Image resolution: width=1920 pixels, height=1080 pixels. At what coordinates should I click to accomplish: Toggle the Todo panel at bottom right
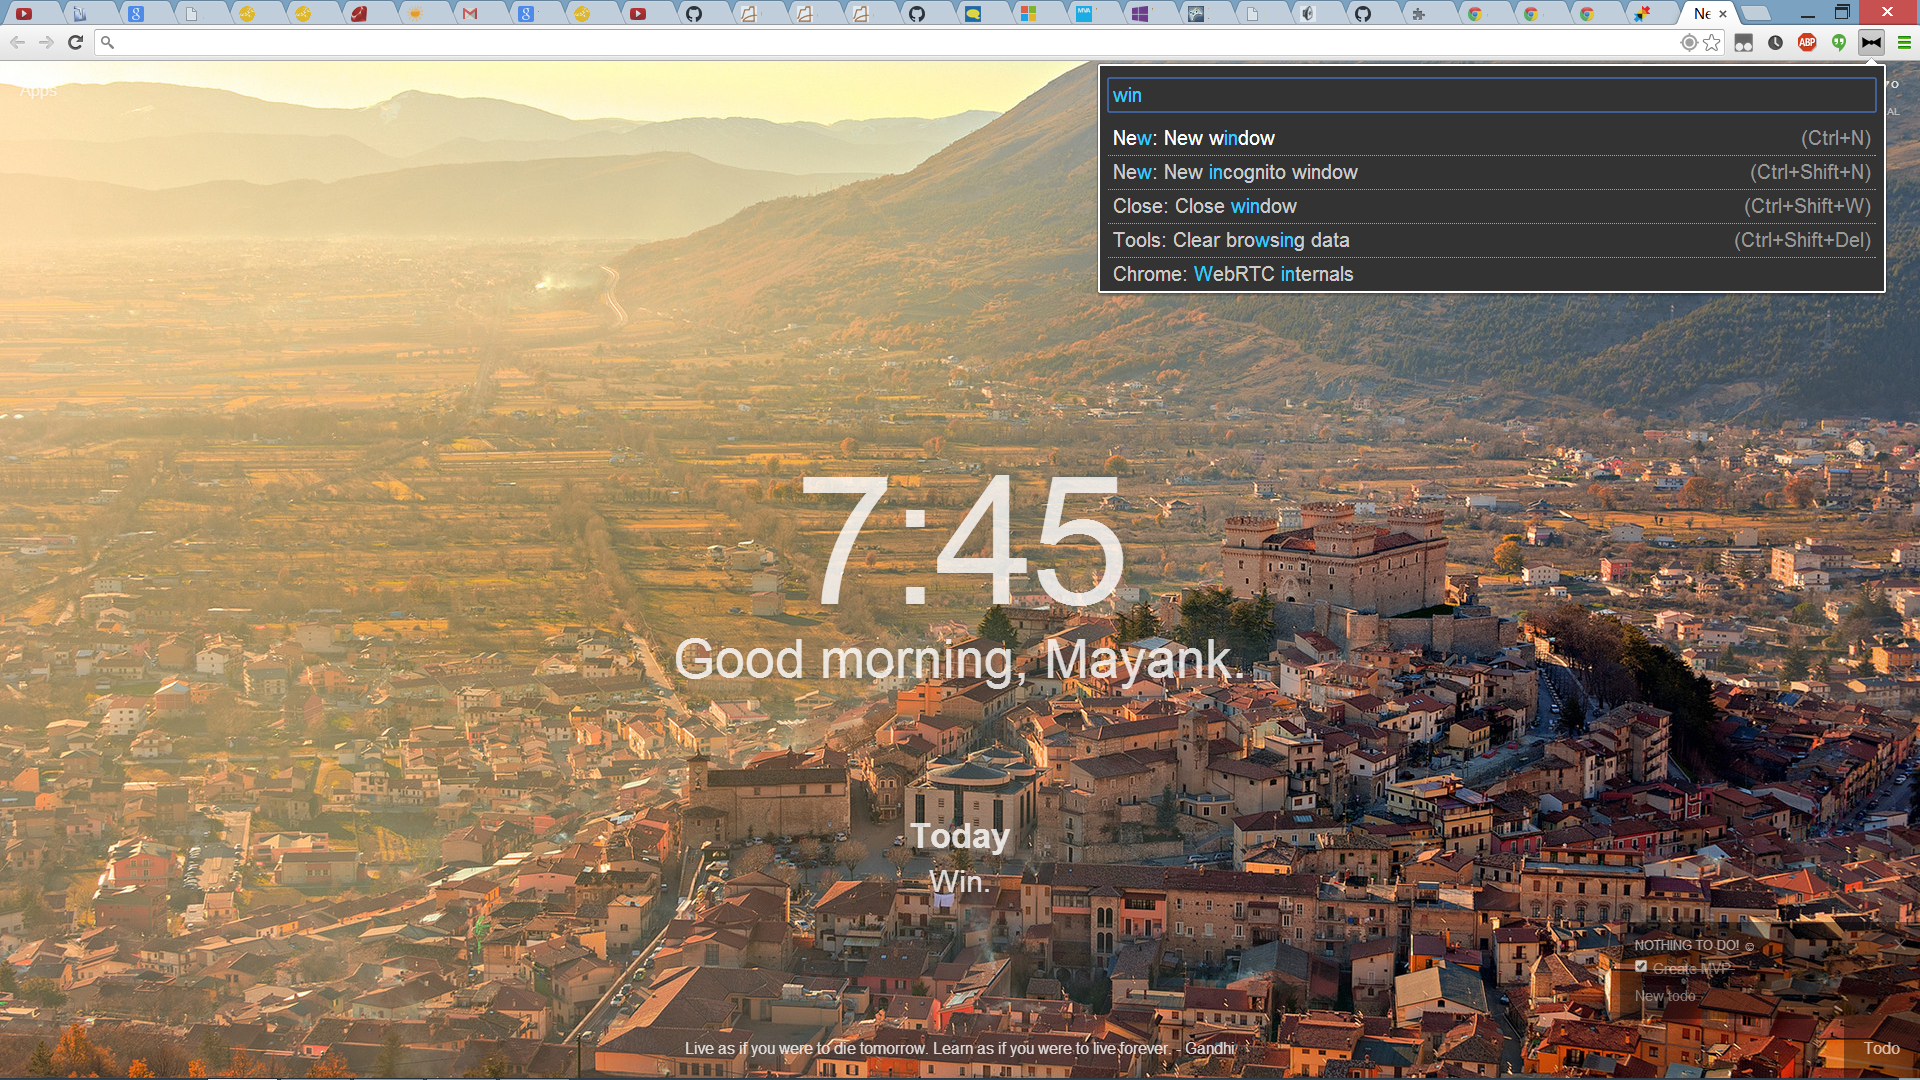1880,1048
